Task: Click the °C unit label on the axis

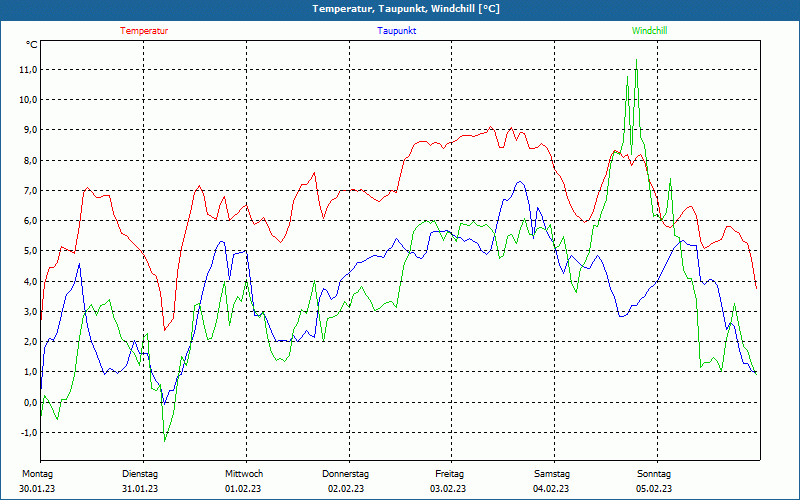Action: pyautogui.click(x=32, y=45)
